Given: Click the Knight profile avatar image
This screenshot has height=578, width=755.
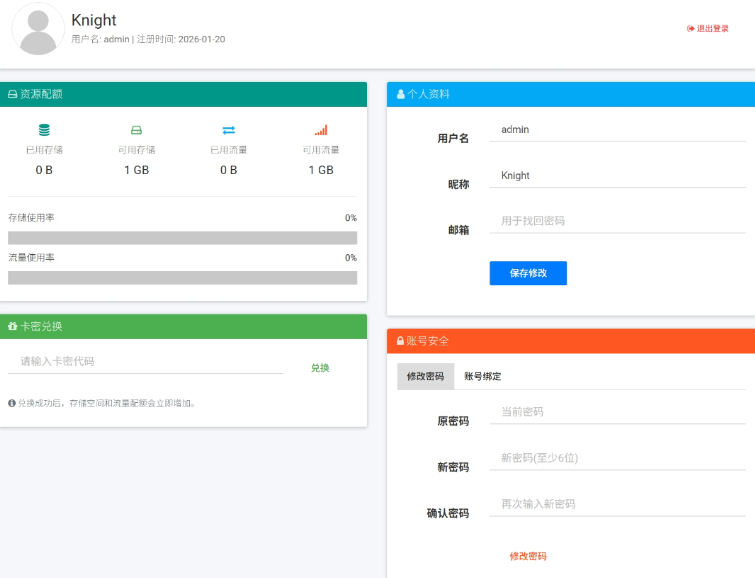Looking at the screenshot, I should [38, 29].
